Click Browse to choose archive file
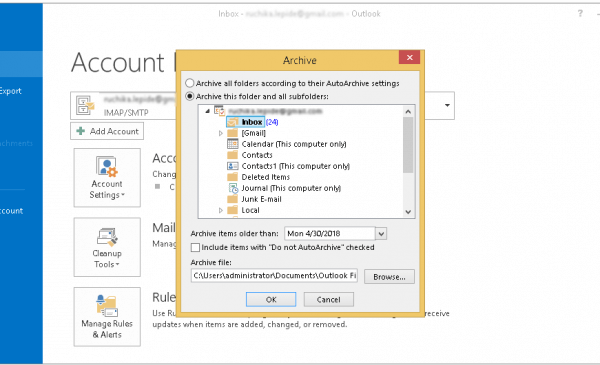The image size is (600, 365). pos(389,277)
